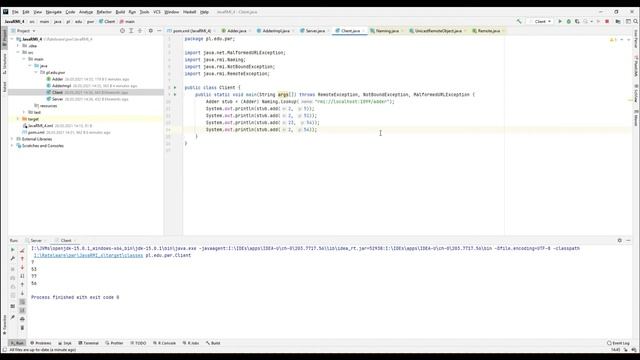The image size is (640, 360).
Task: Open the Project Structure folder icon in toolbar
Action: click(618, 21)
